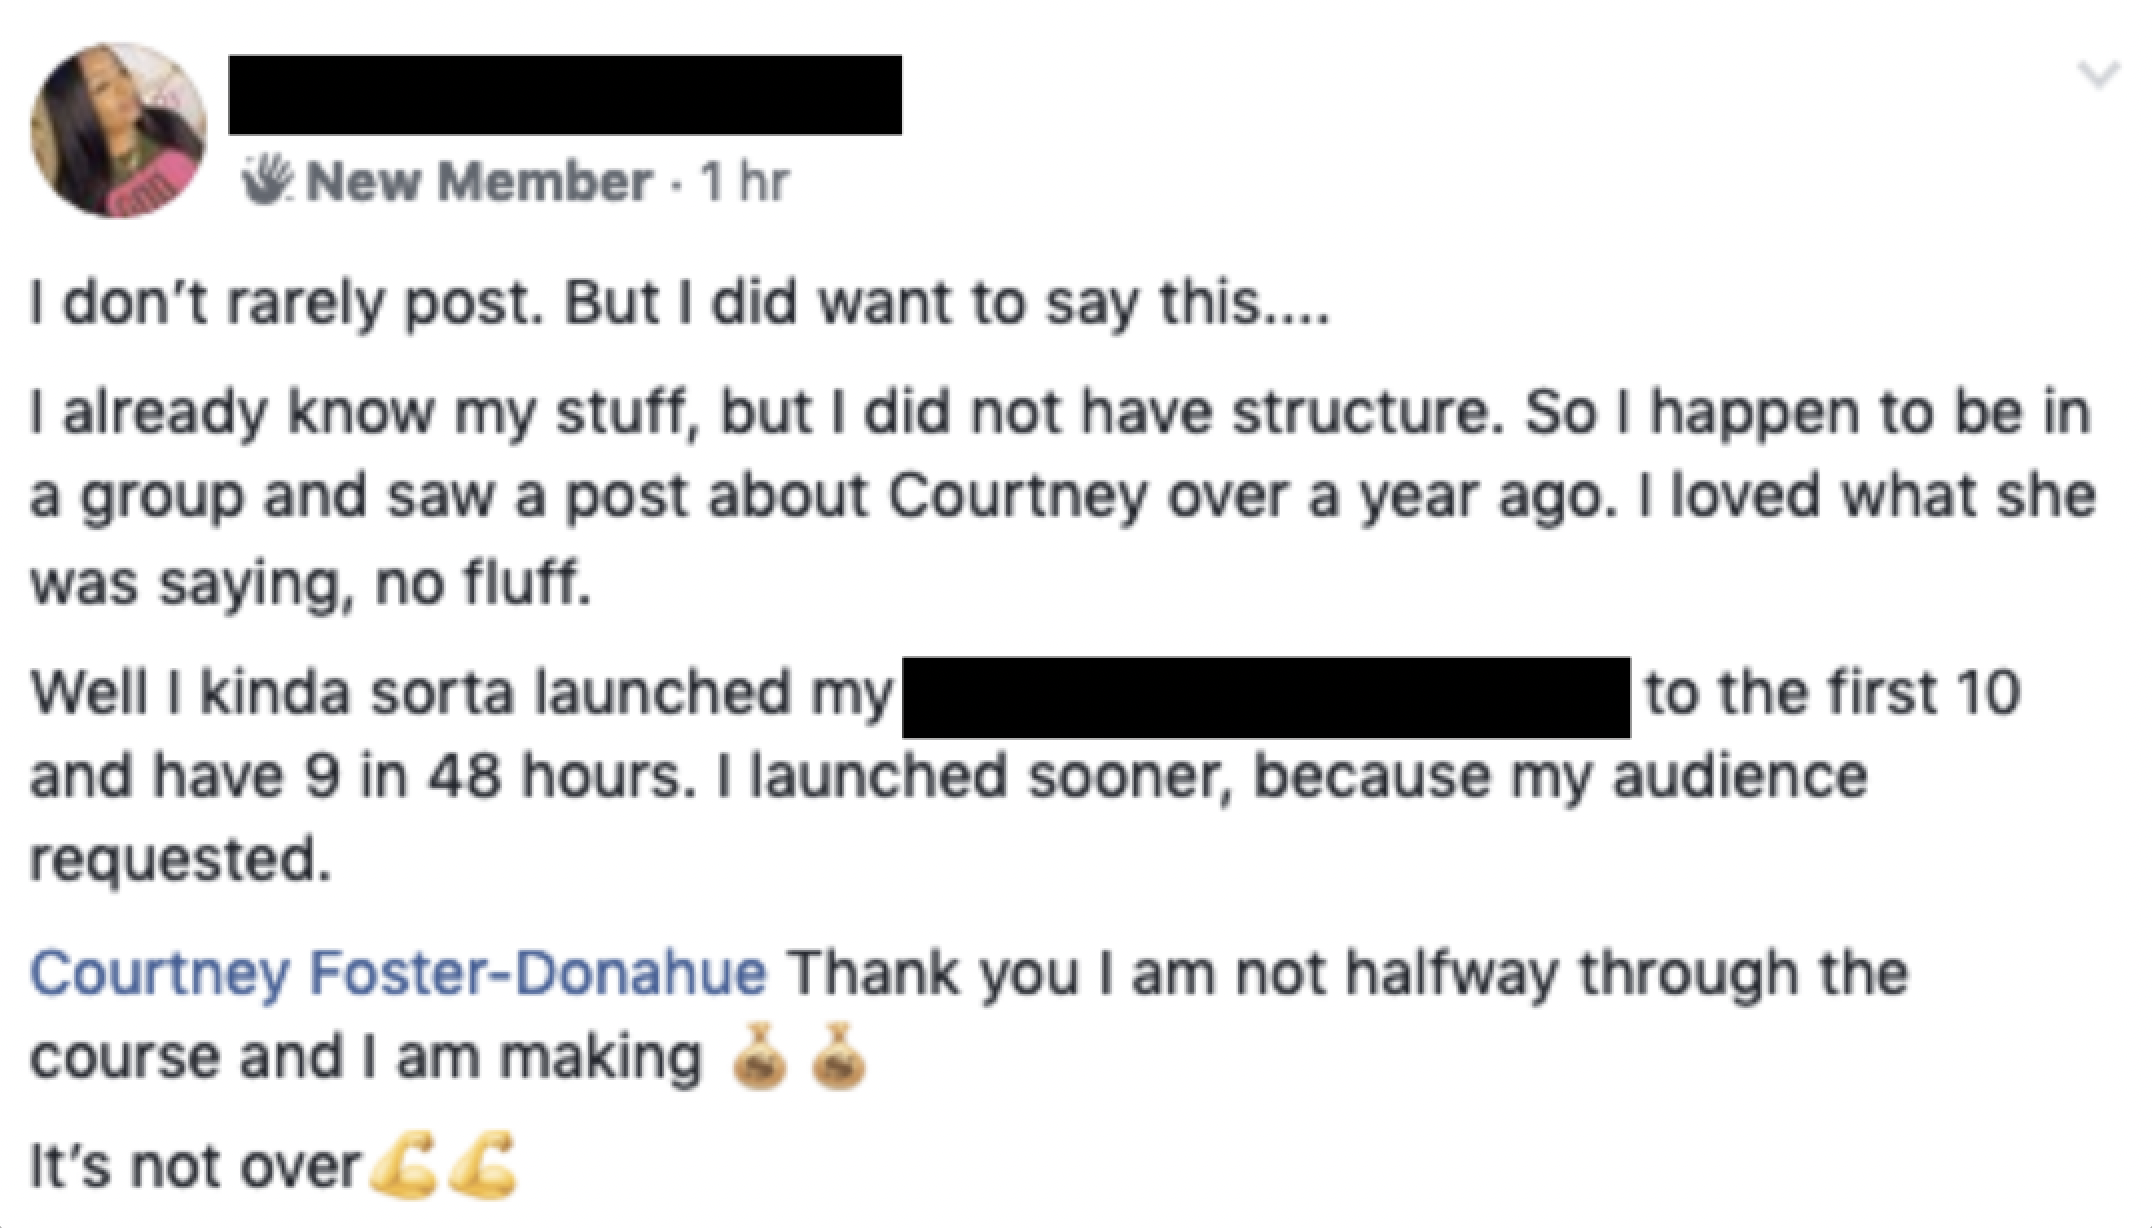The height and width of the screenshot is (1228, 2152).
Task: Click the "course and I am making" text
Action: pyautogui.click(x=365, y=1058)
